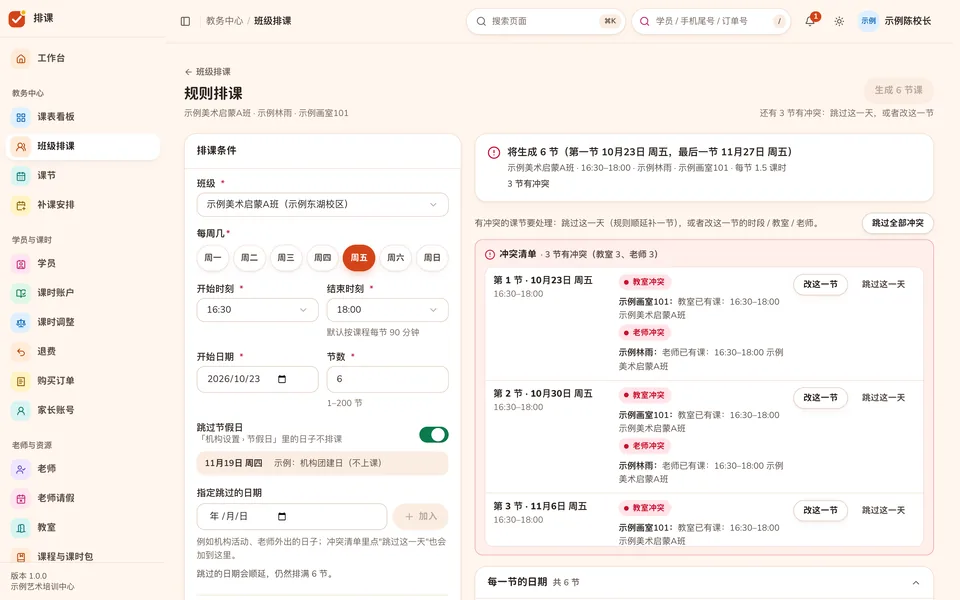Toggle off the 跳过节假日 switch
Screen dimensions: 960x600
click(433, 435)
